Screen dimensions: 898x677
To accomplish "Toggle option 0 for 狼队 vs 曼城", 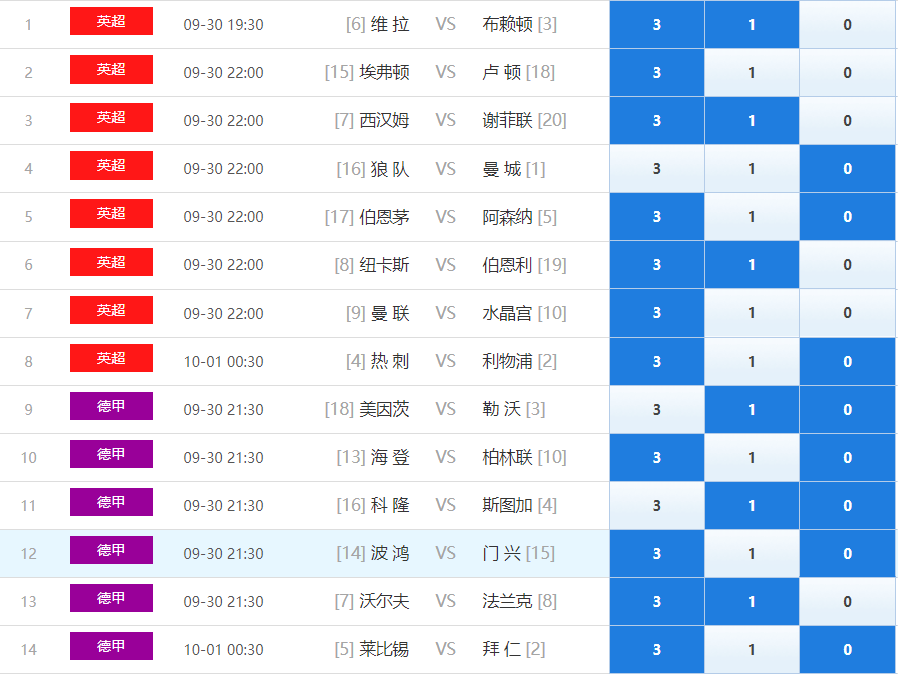I will tap(847, 168).
